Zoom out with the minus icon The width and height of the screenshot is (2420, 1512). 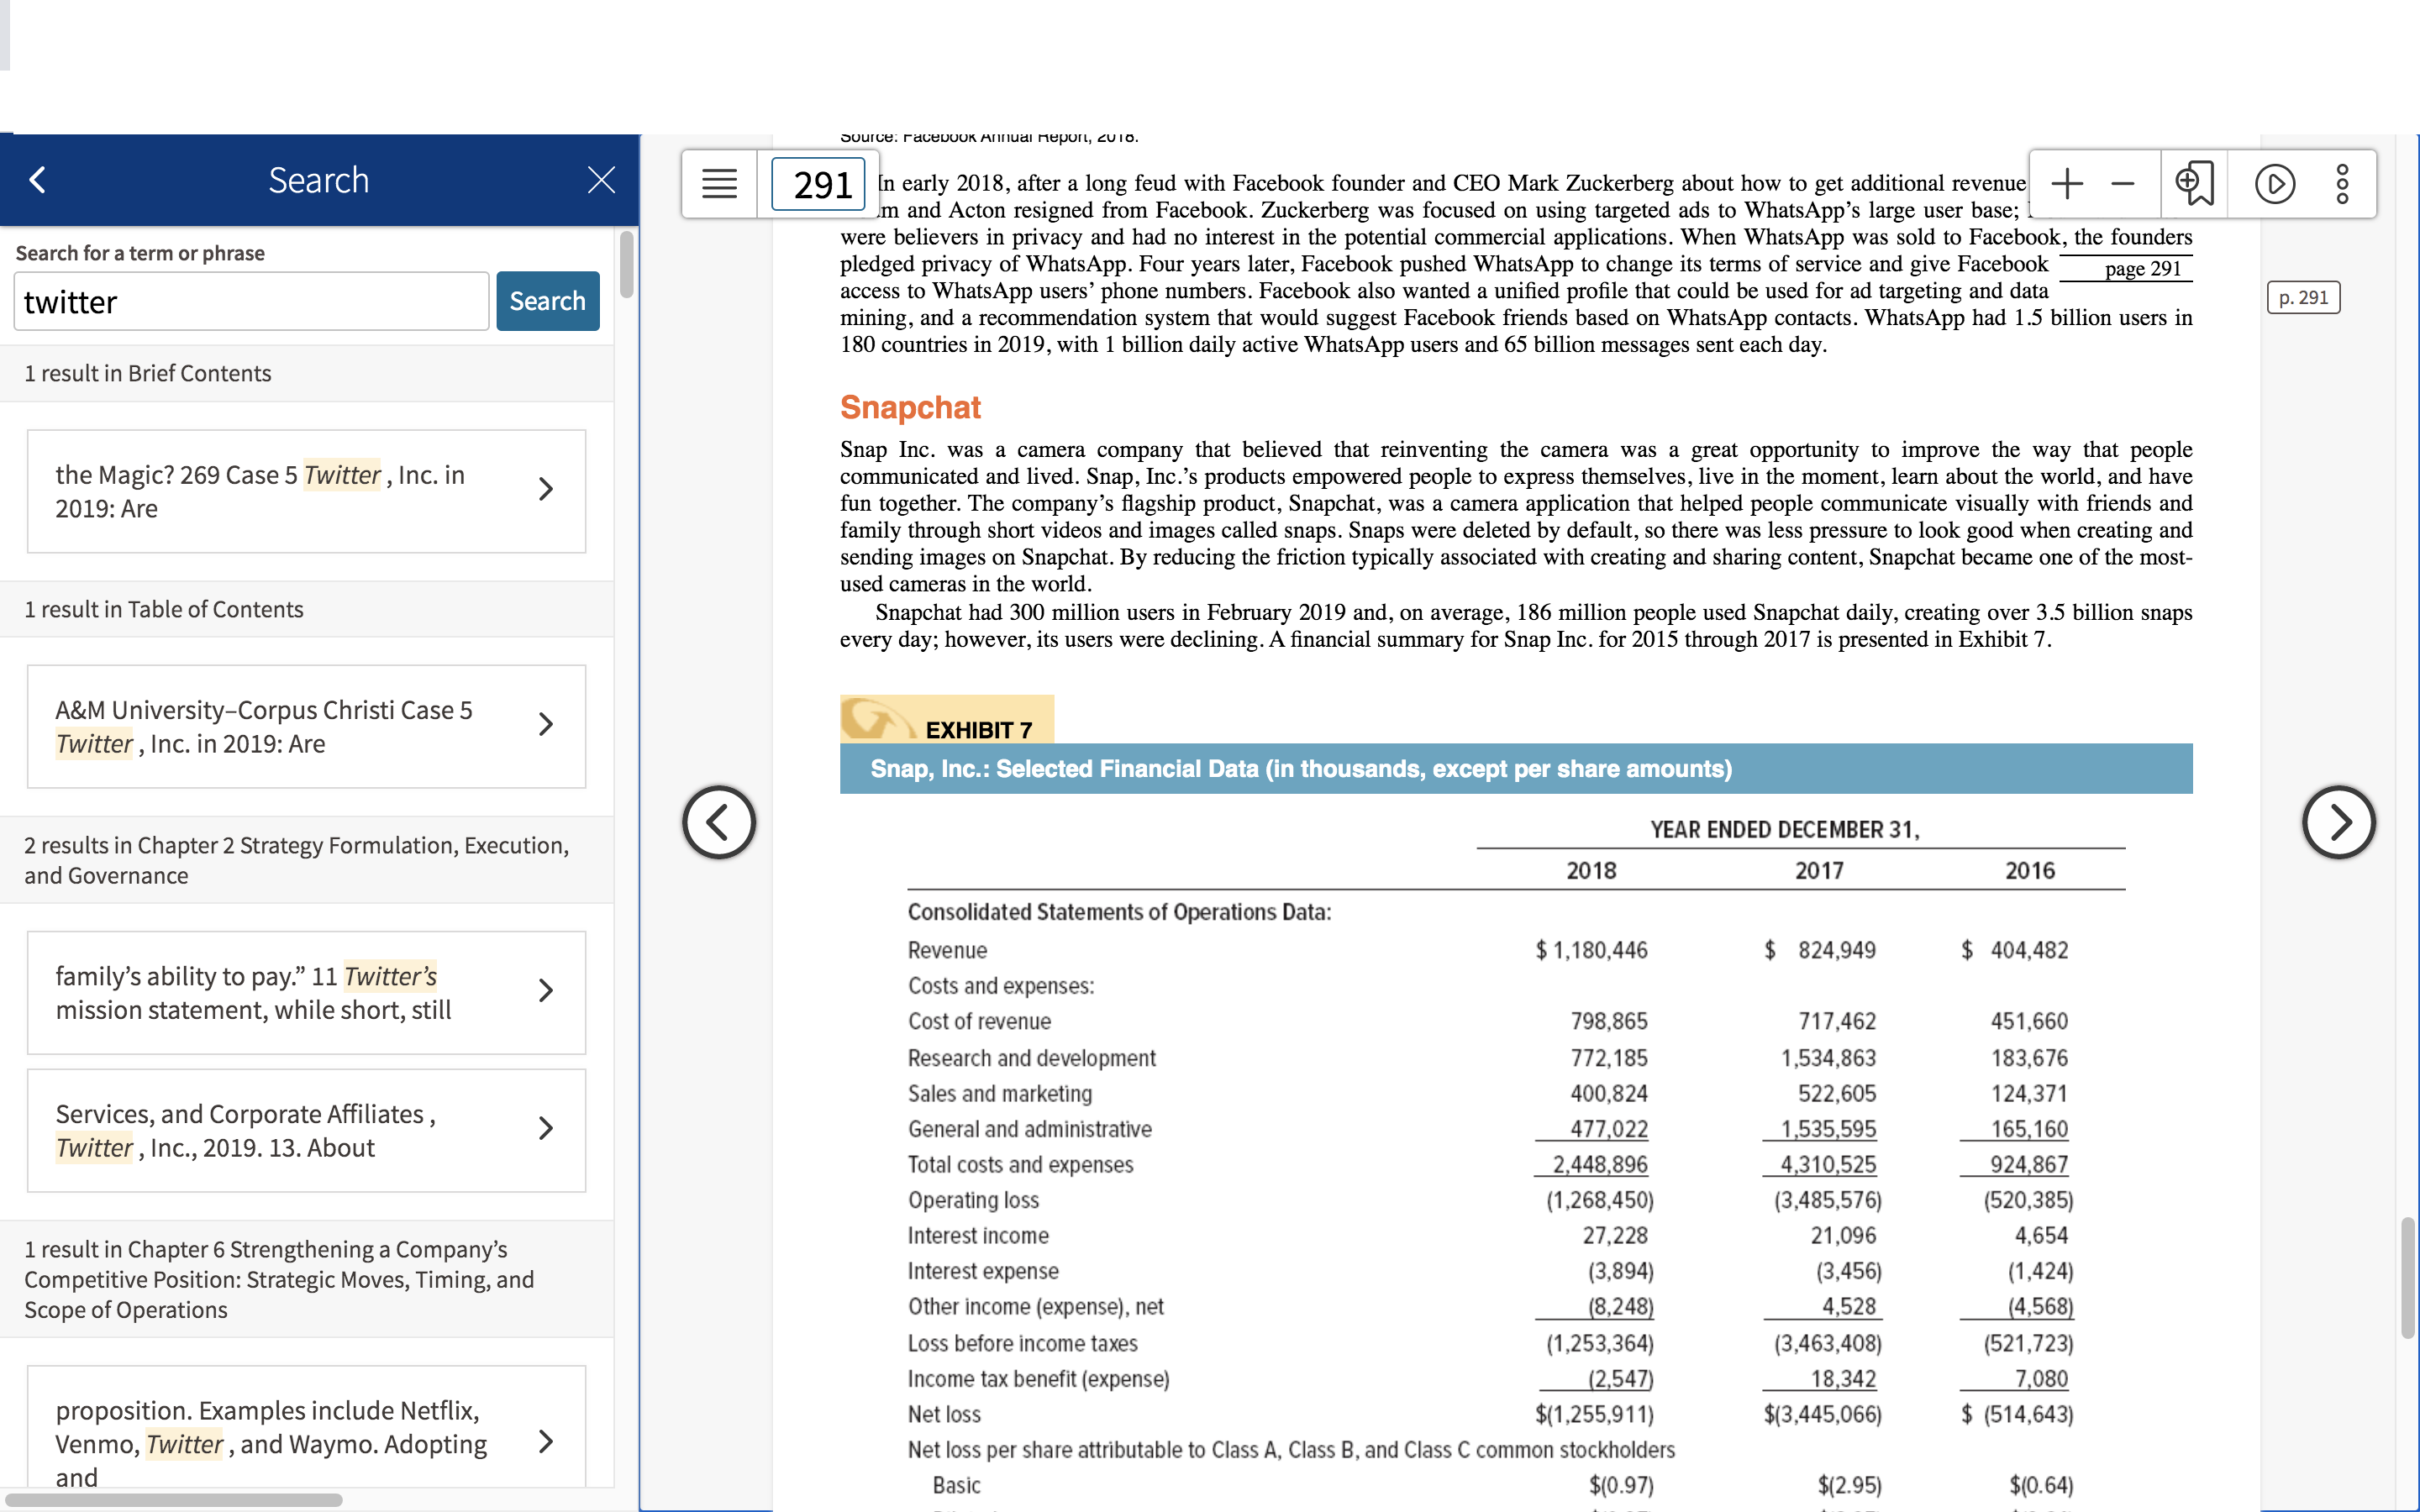pyautogui.click(x=2123, y=184)
